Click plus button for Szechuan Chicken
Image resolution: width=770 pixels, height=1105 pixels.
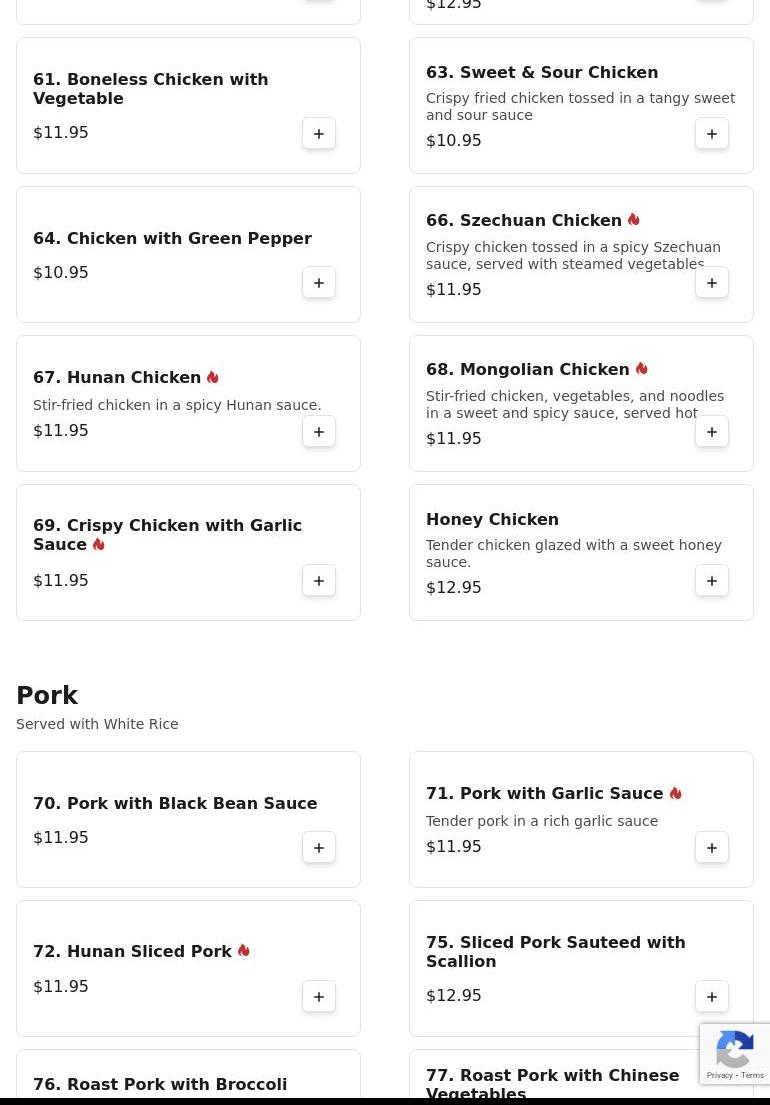click(x=712, y=283)
